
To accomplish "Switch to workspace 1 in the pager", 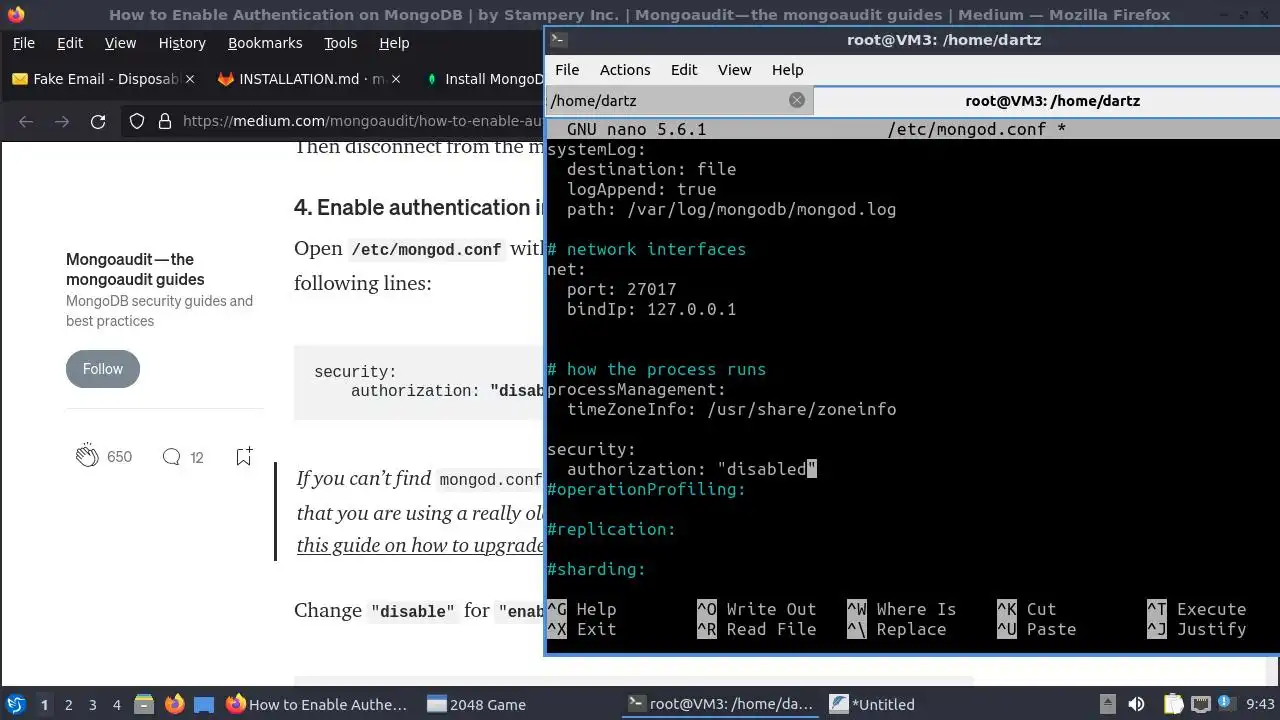I will click(x=44, y=704).
